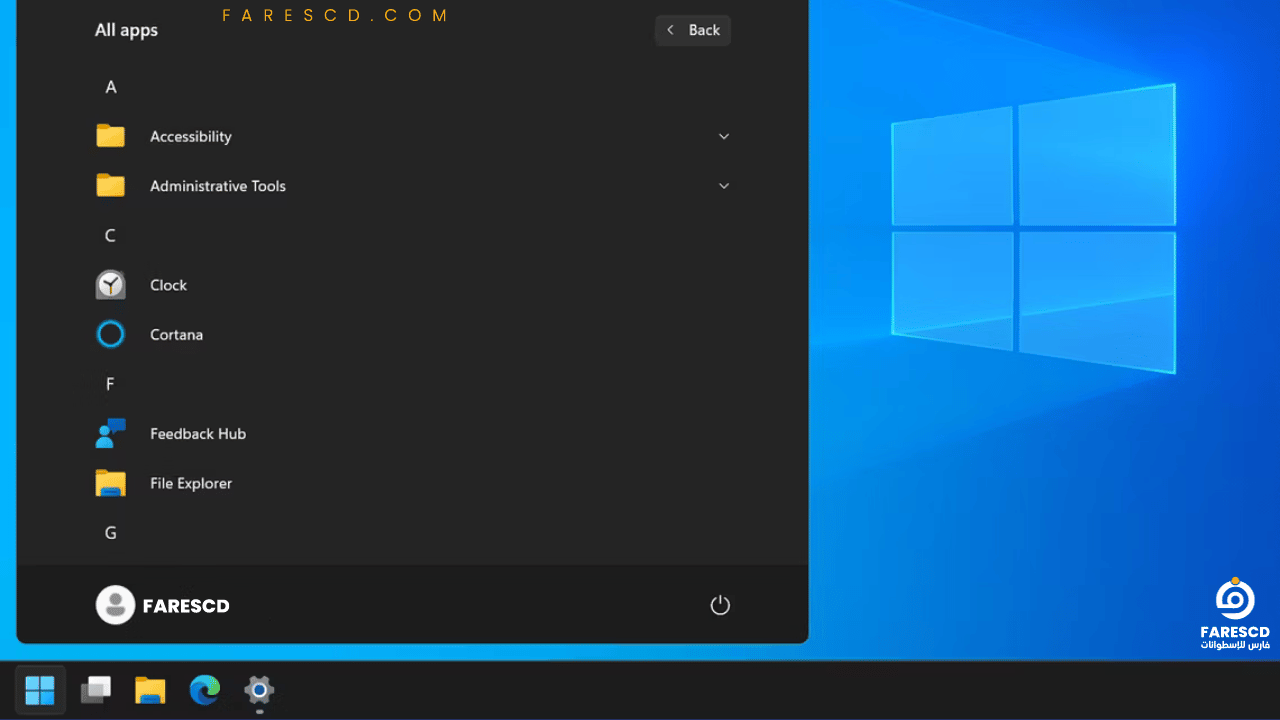Launch Cortana from its circle icon
Screen dimensions: 1280x720
tap(110, 334)
